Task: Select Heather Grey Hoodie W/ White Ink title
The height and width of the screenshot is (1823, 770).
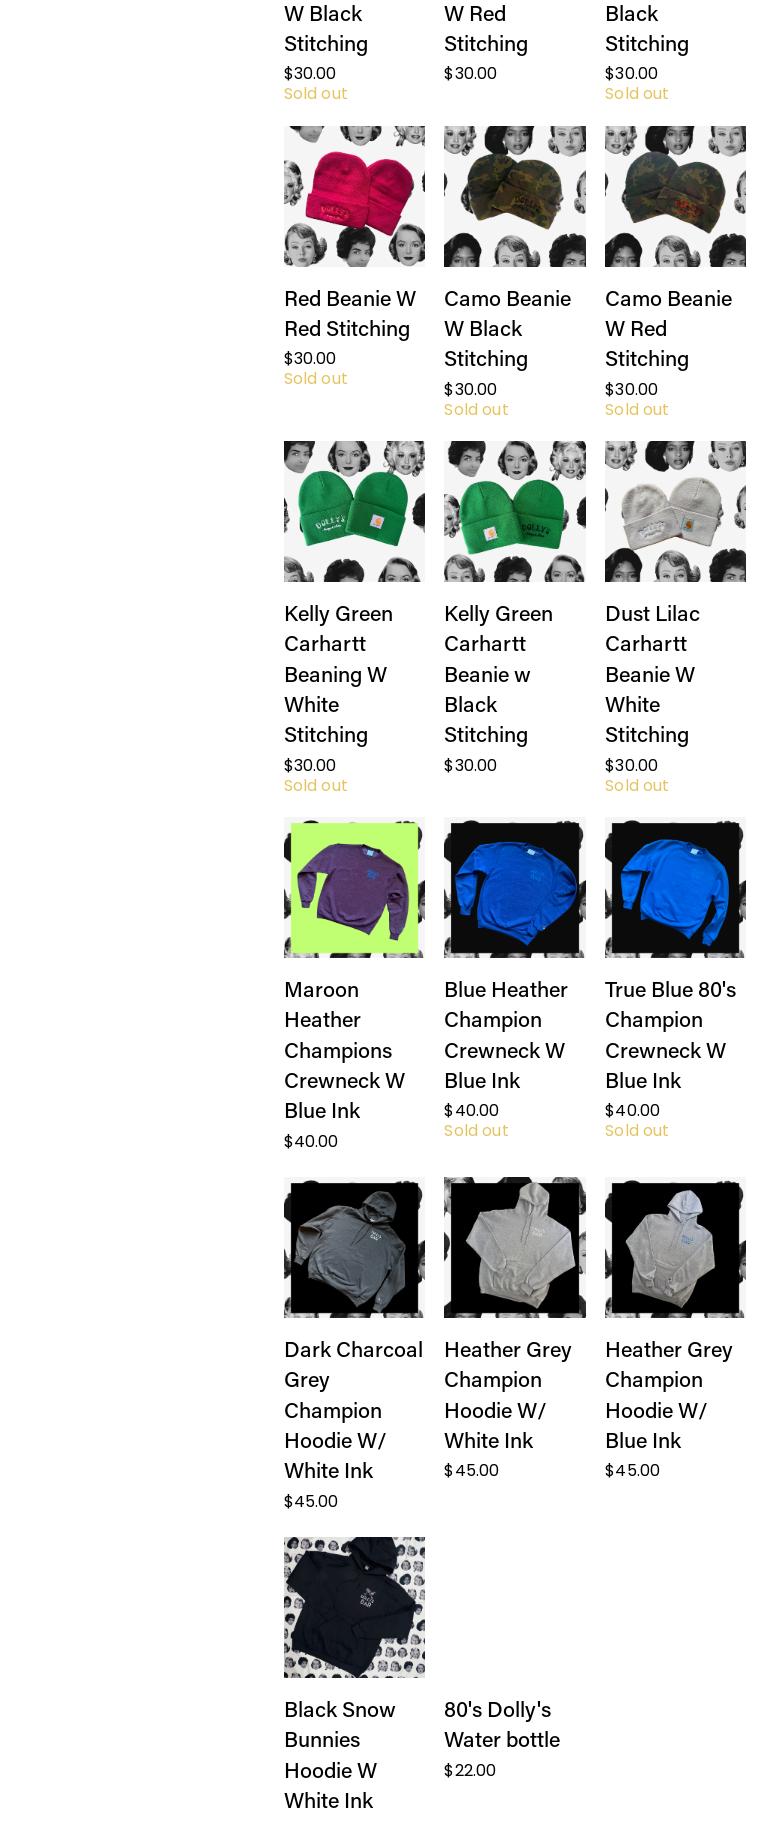Action: [x=508, y=1395]
